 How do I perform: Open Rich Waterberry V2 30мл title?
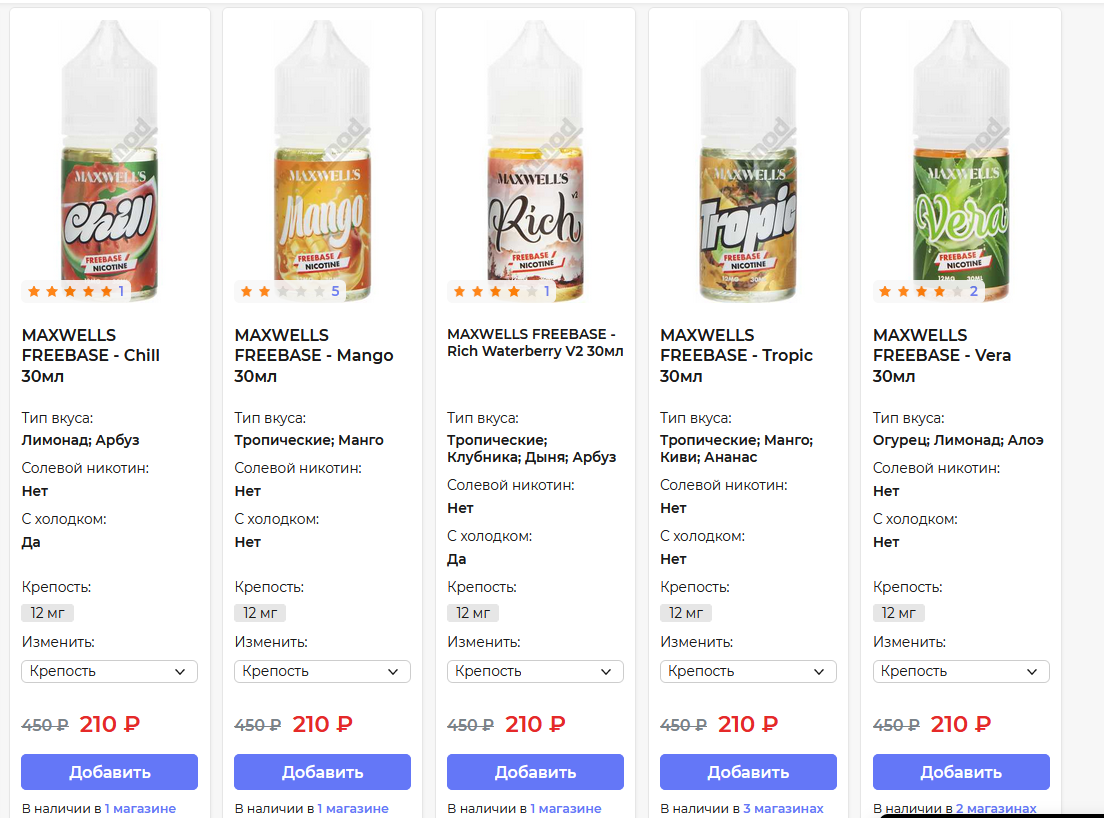point(535,342)
